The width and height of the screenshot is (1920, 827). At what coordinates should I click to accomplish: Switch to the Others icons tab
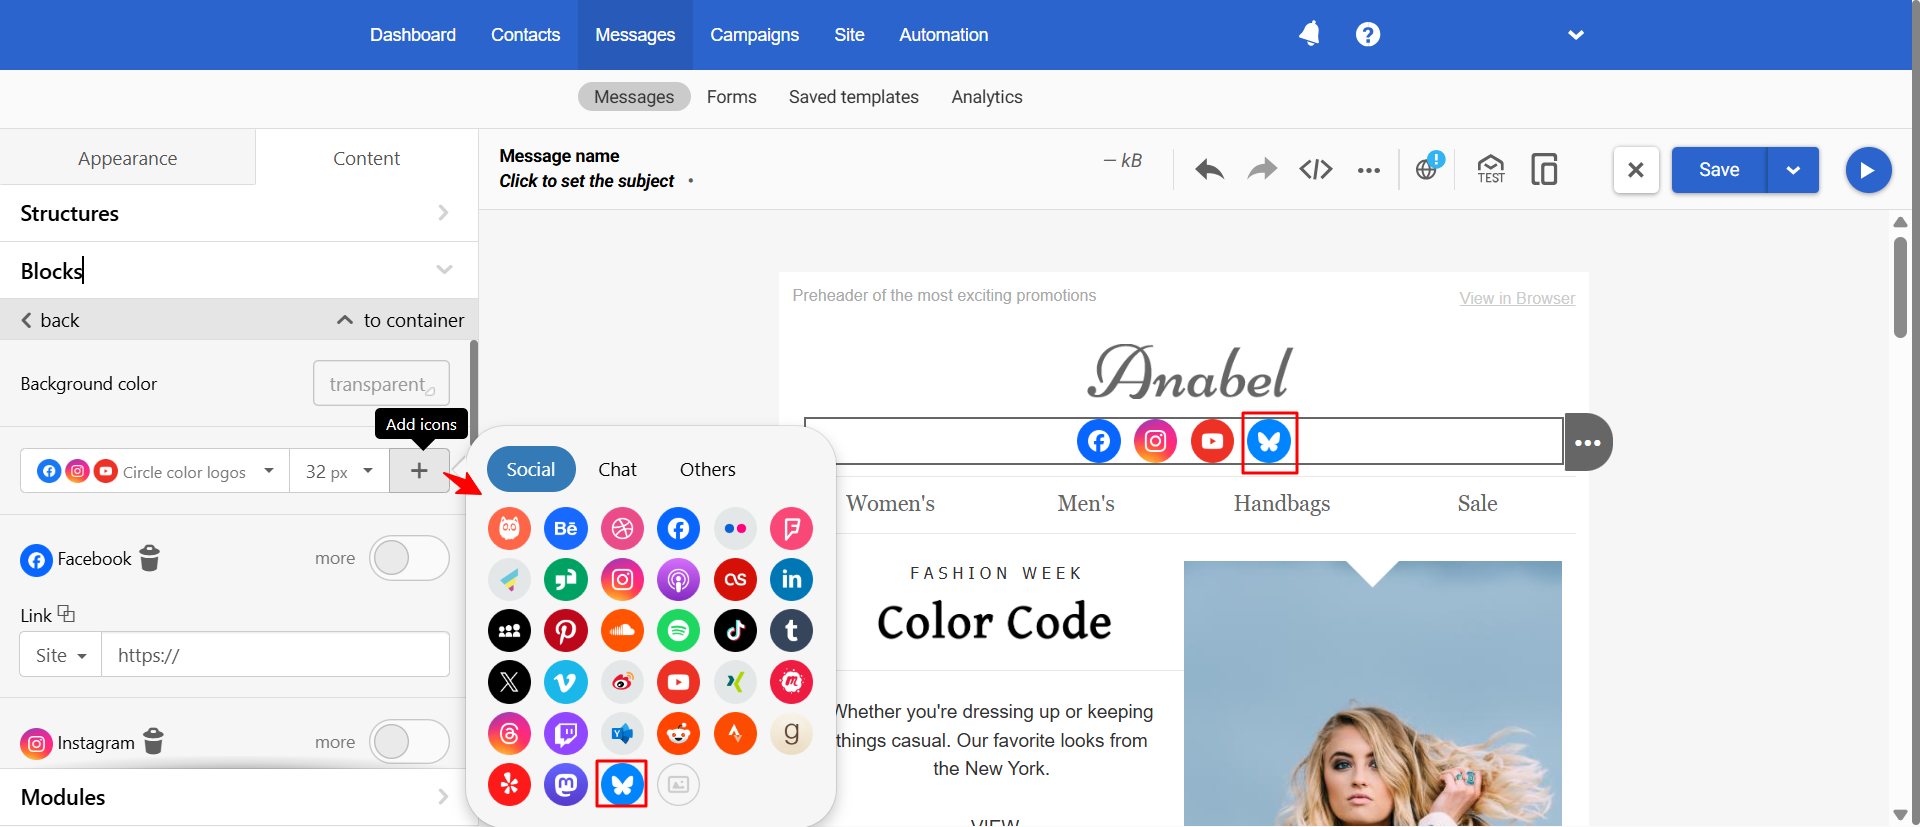point(707,469)
